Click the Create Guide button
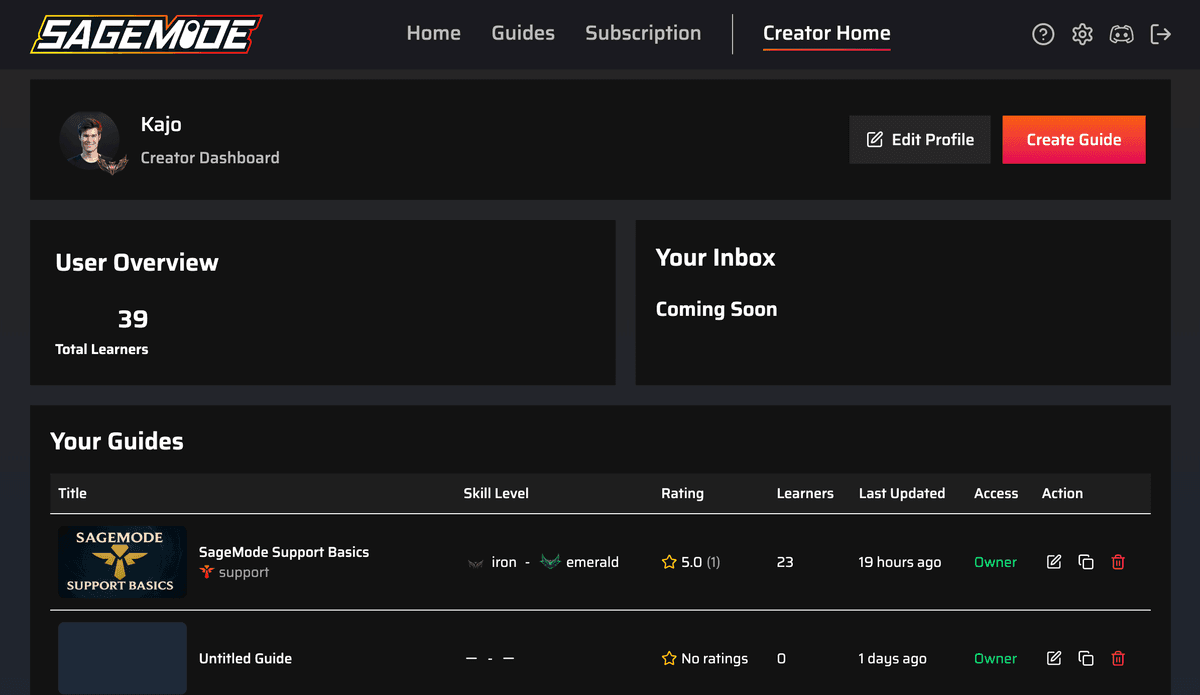The height and width of the screenshot is (695, 1200). click(x=1074, y=140)
